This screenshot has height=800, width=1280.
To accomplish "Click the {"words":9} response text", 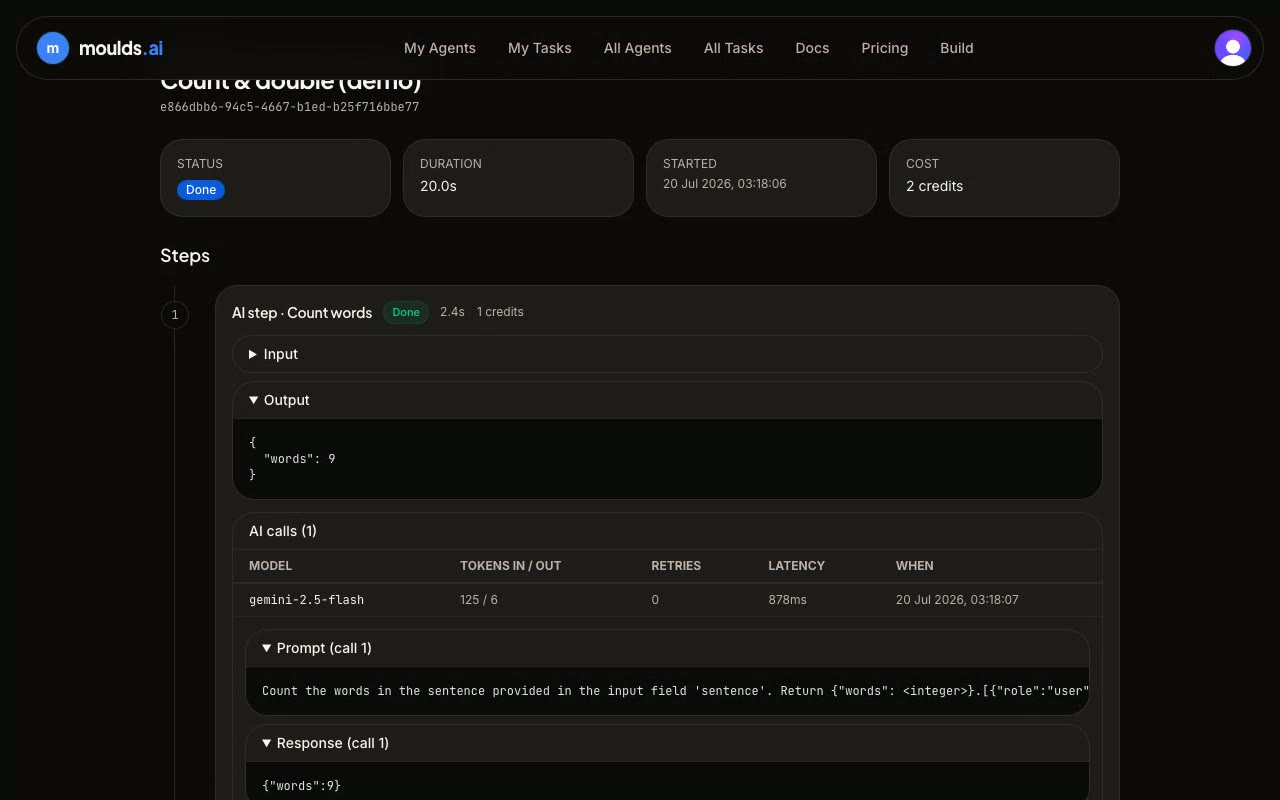I will (x=301, y=786).
